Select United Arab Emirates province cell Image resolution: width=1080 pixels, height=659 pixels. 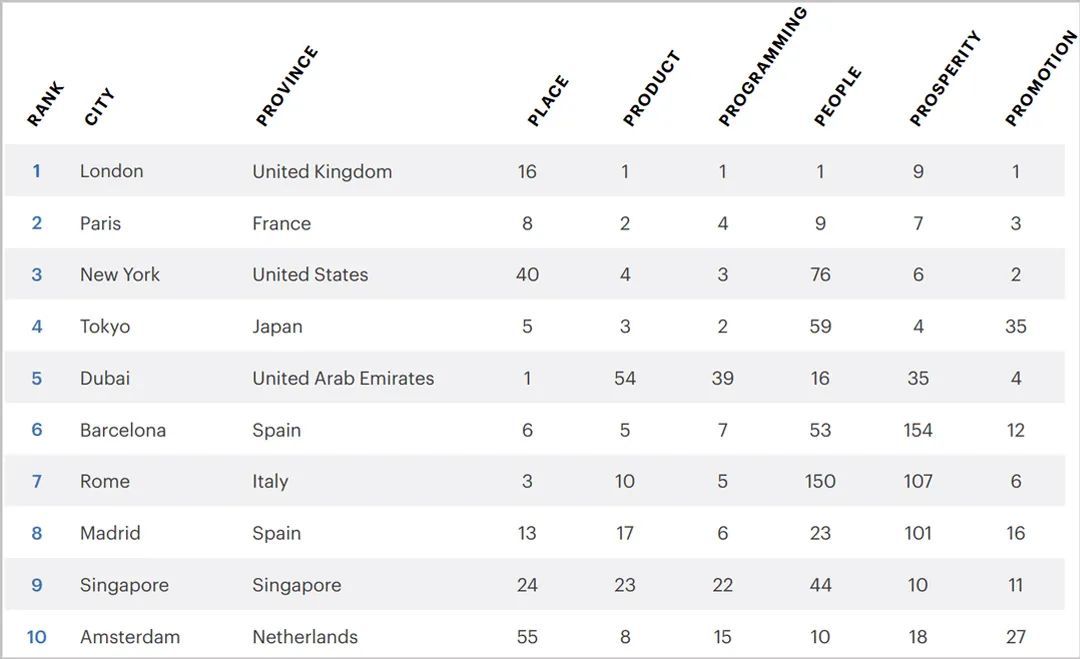pos(343,378)
